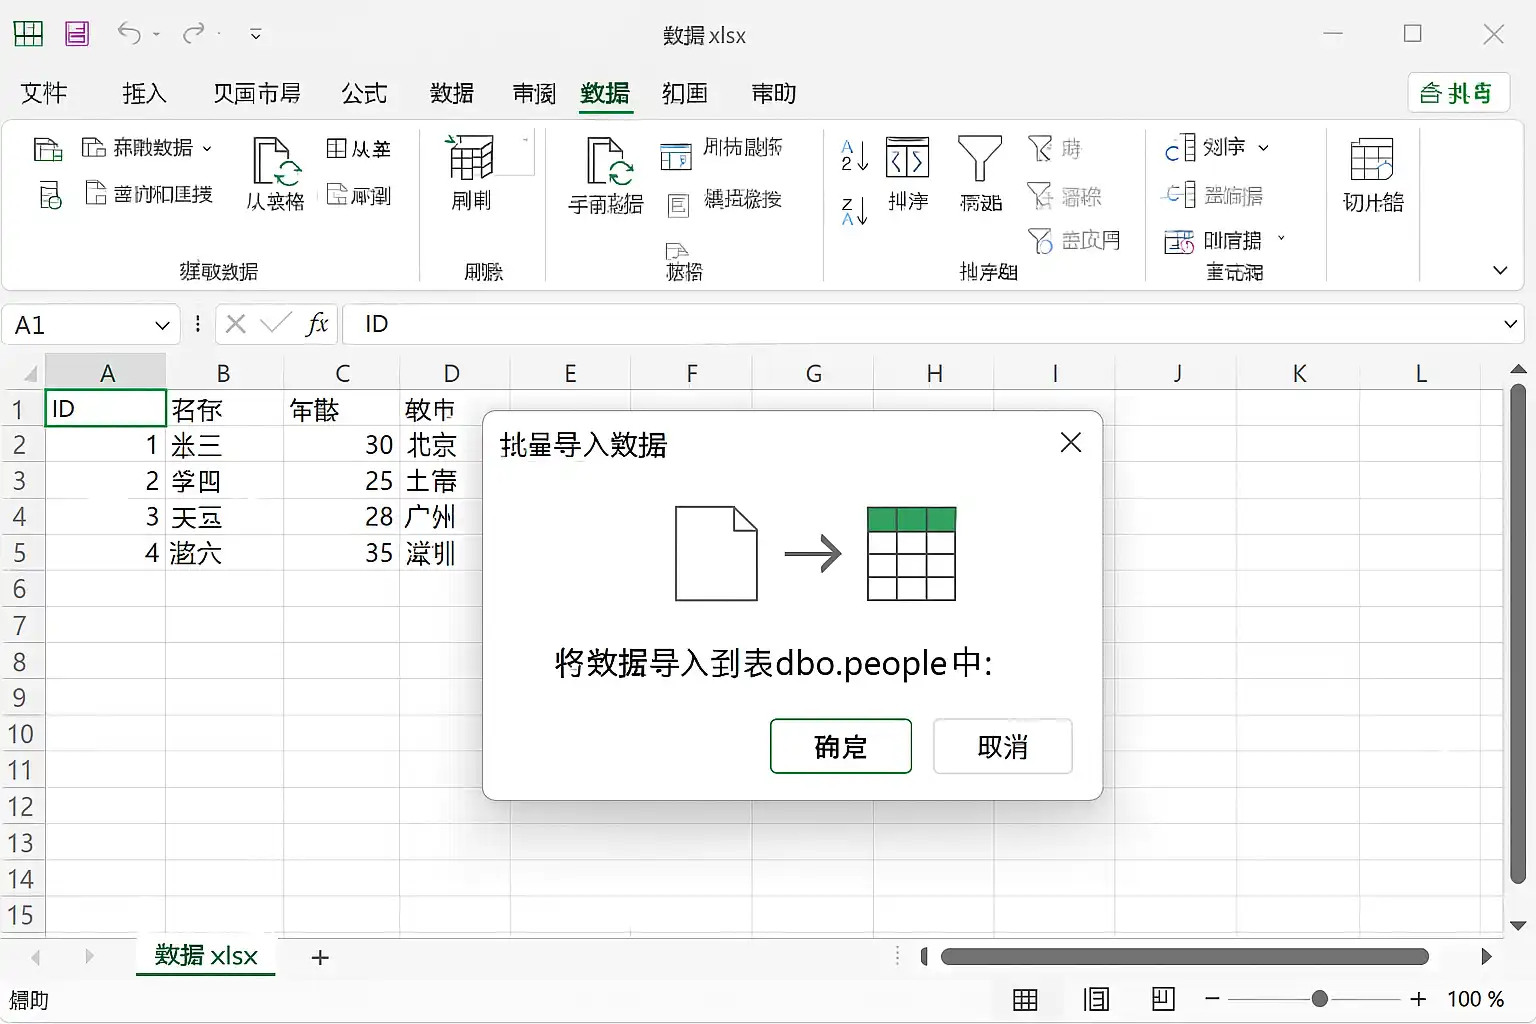Click the 确定 button in dialog
Viewport: 1536px width, 1024px height.
(841, 746)
